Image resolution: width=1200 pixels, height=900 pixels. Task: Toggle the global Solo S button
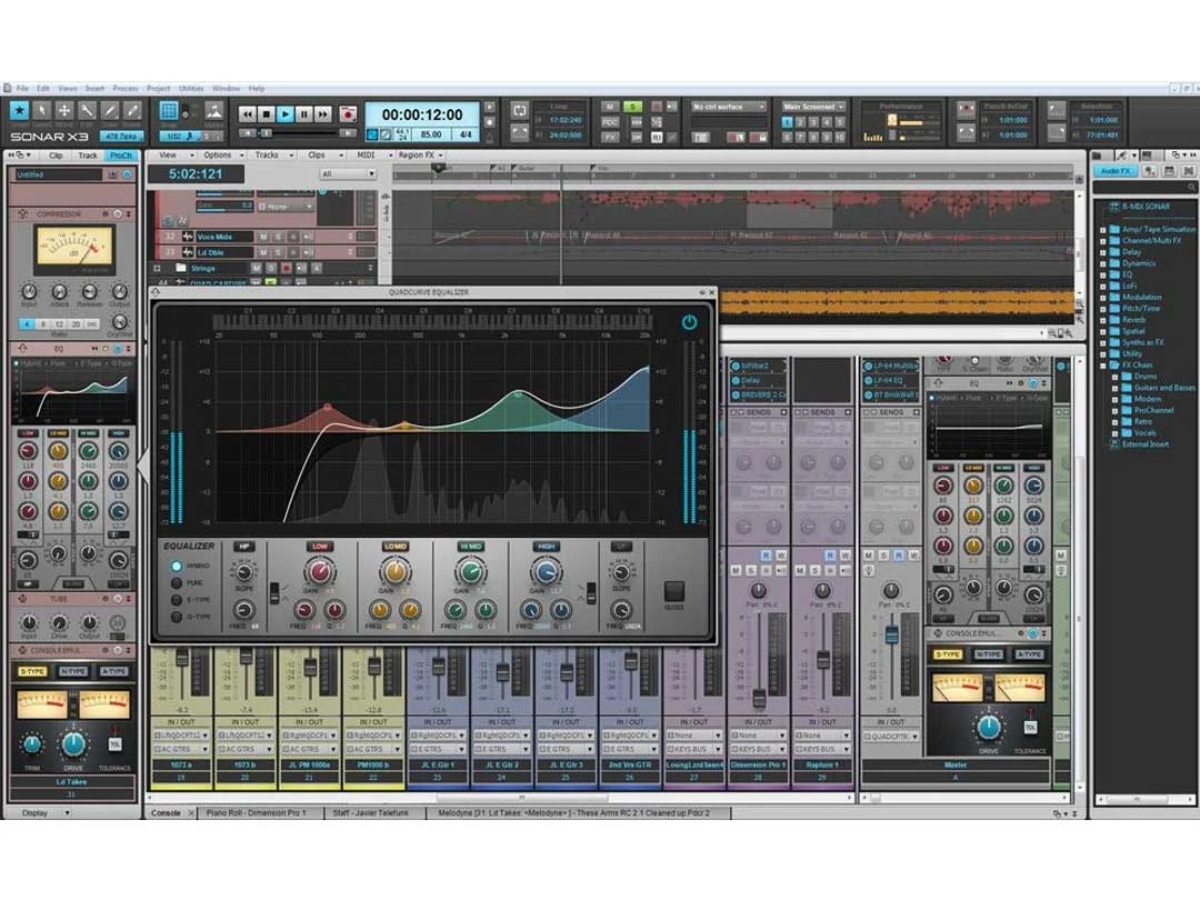pyautogui.click(x=632, y=106)
